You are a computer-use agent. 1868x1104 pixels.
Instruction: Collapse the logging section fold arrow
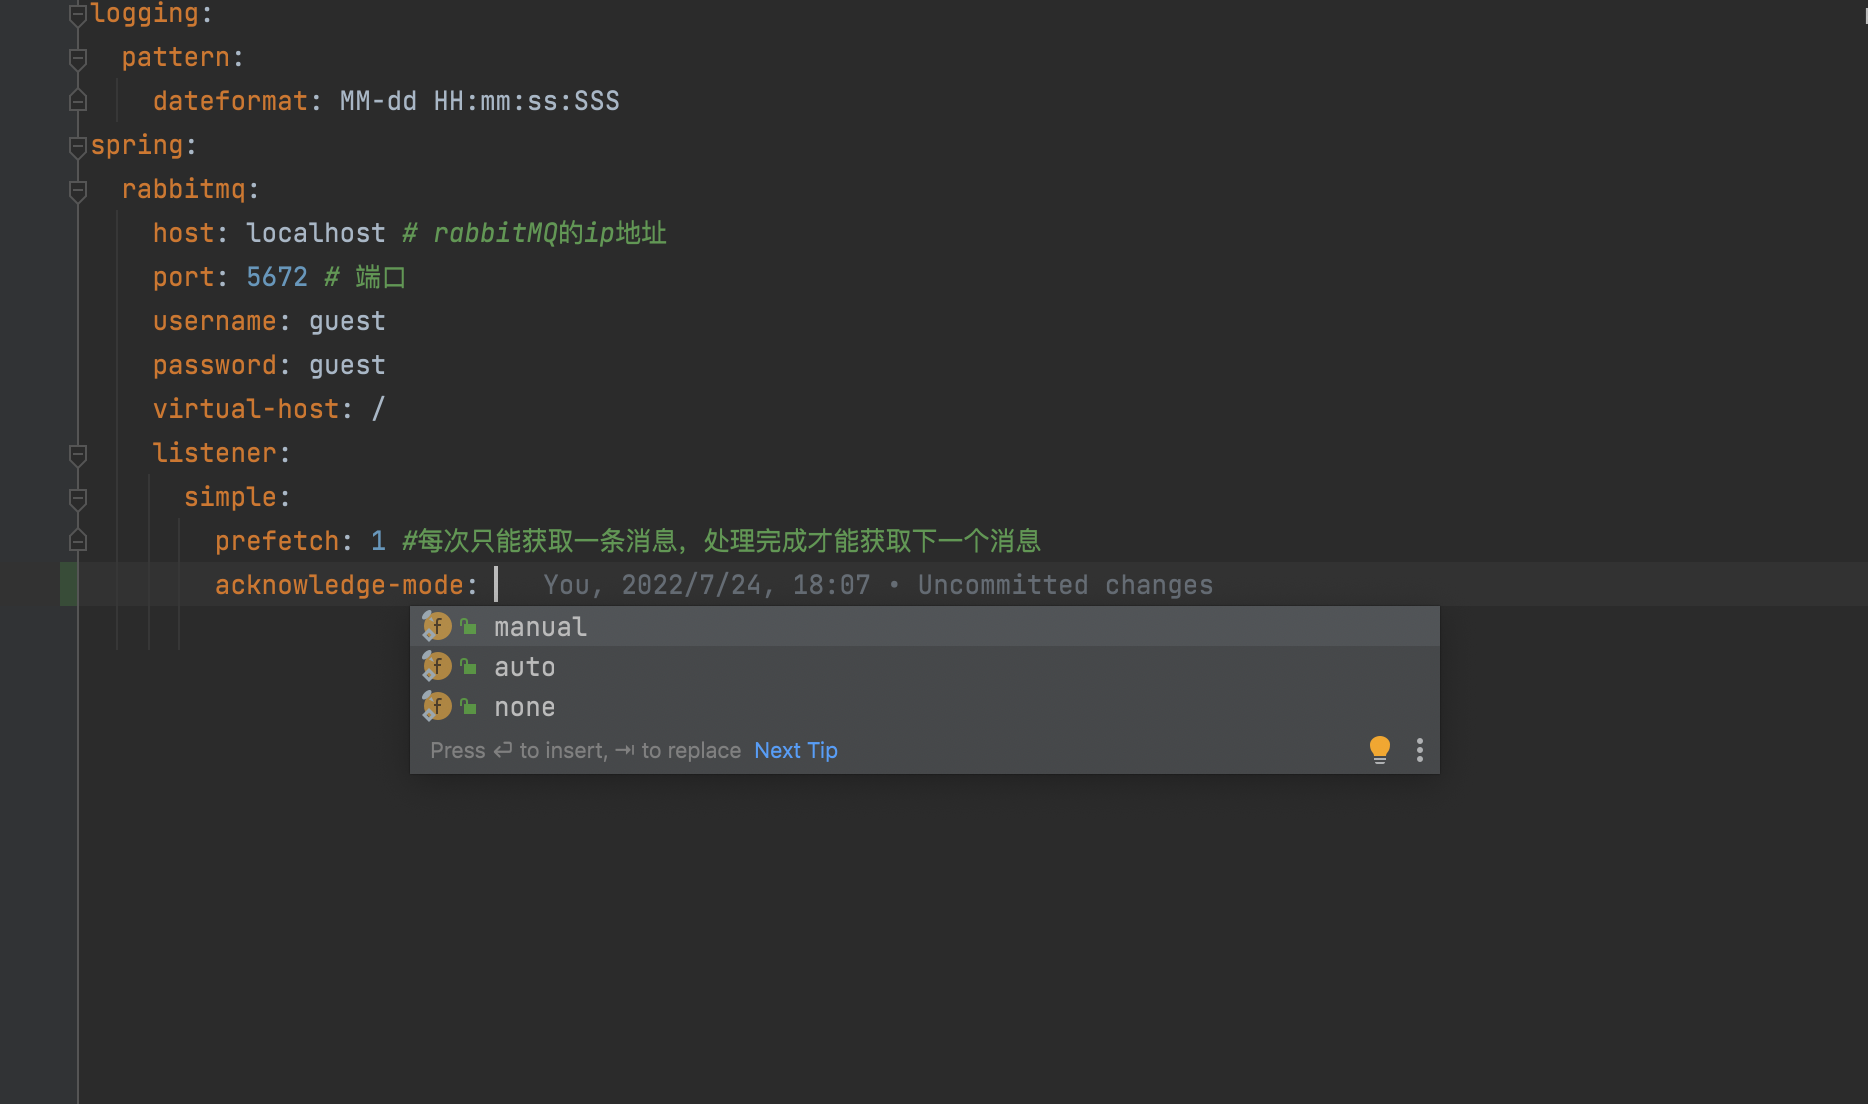pyautogui.click(x=77, y=13)
